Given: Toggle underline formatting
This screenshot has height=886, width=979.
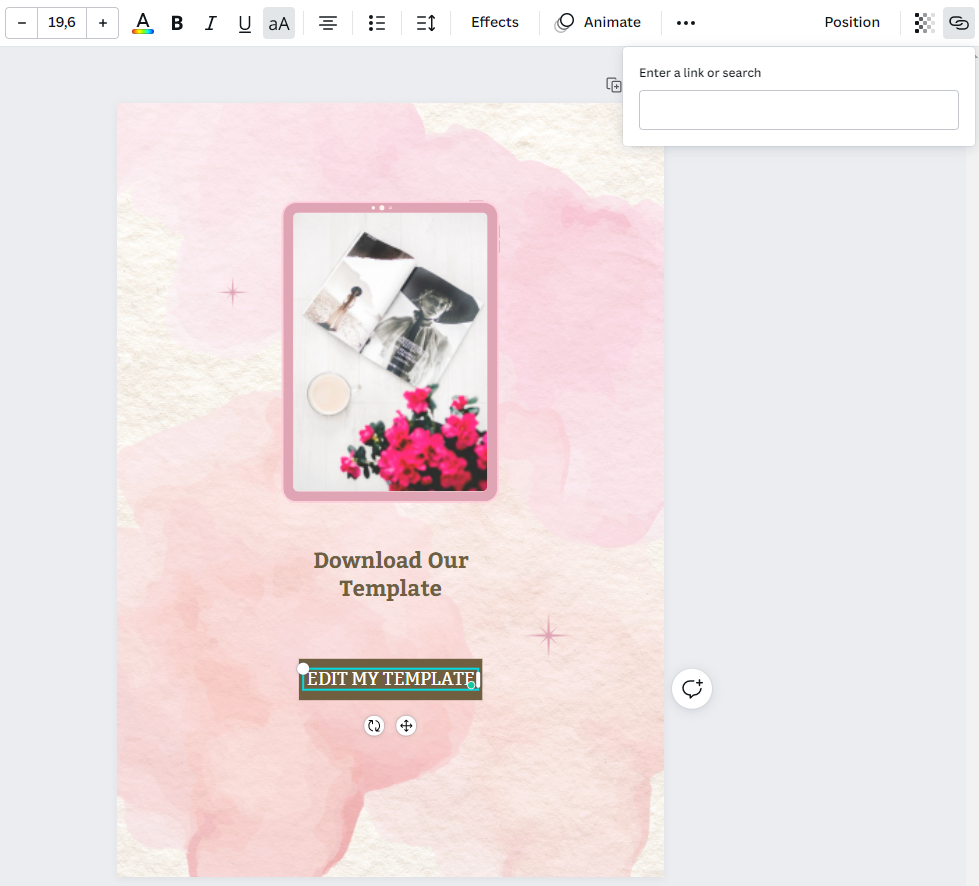Looking at the screenshot, I should point(244,22).
